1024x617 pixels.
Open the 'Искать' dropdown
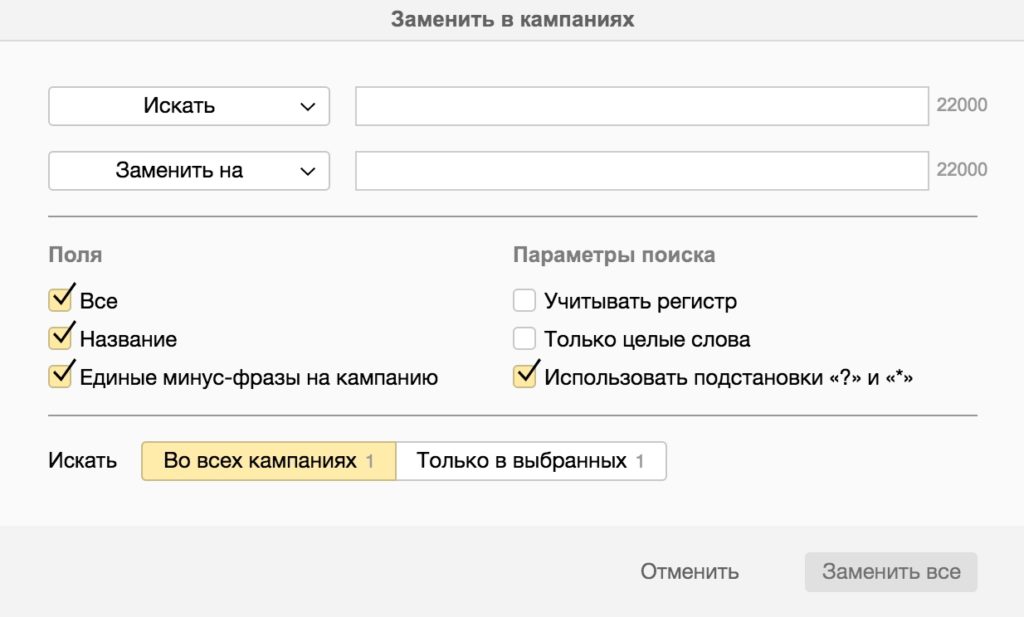click(189, 106)
